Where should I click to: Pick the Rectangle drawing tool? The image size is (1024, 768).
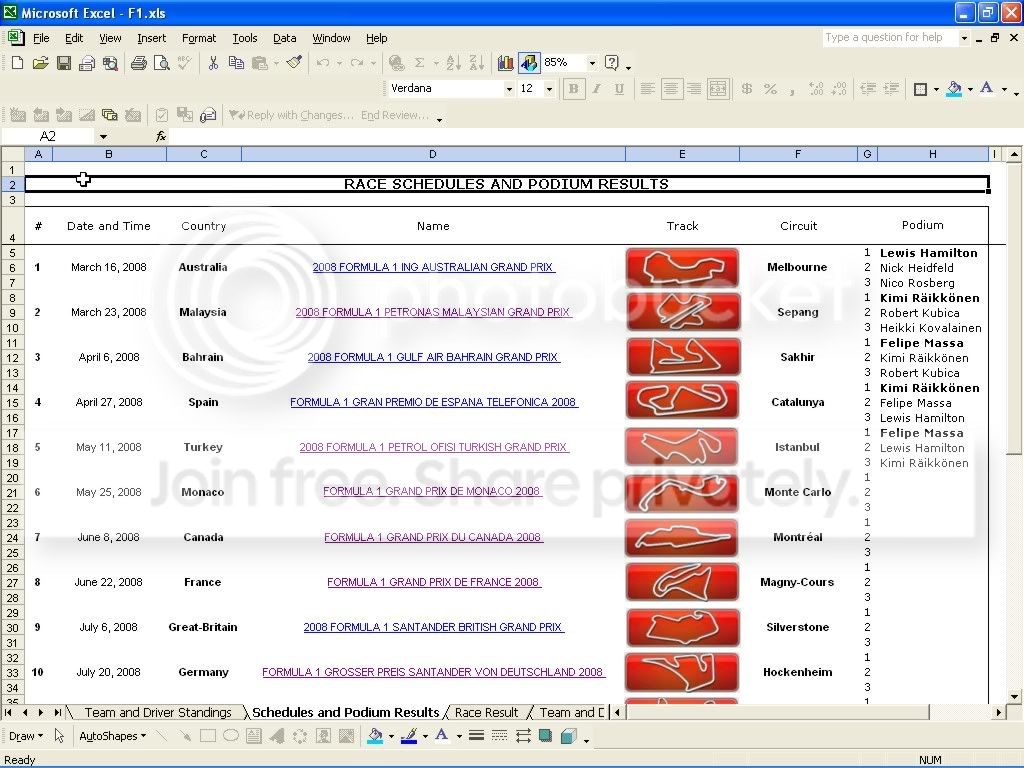[x=208, y=736]
